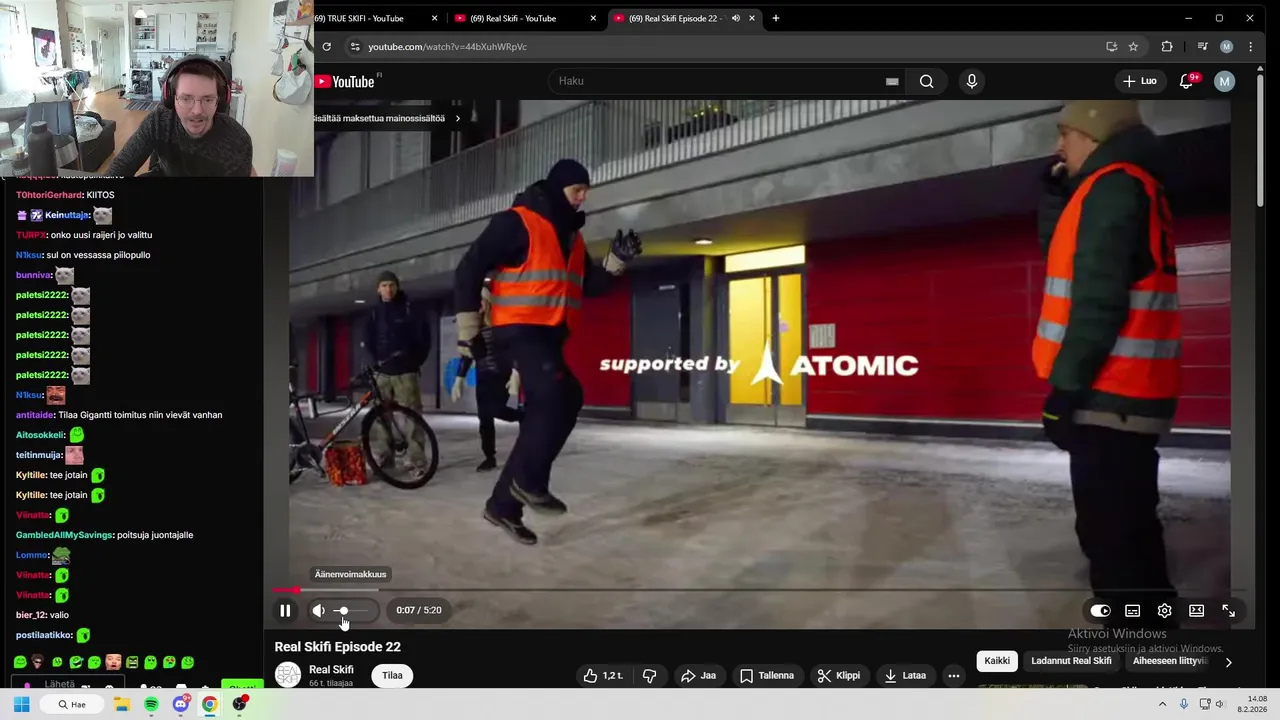
Task: Open Chrome media controls icon
Action: point(1202,46)
